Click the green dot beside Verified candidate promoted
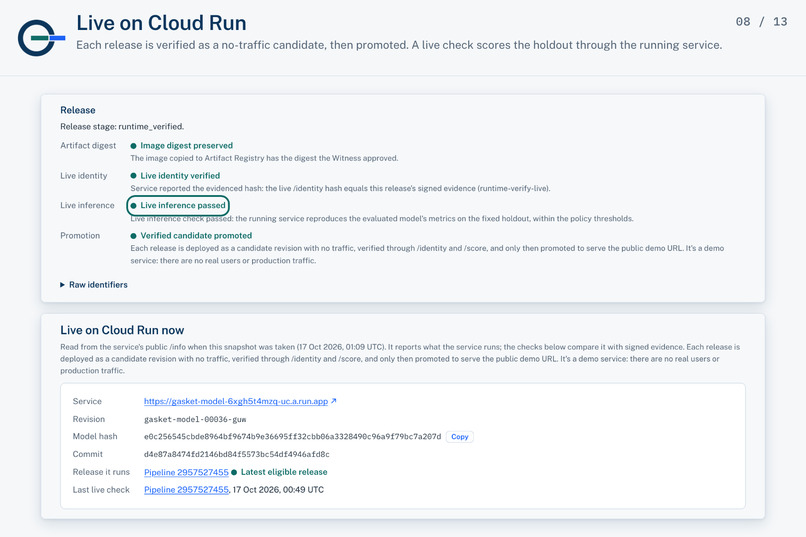This screenshot has width=806, height=537. (x=134, y=236)
